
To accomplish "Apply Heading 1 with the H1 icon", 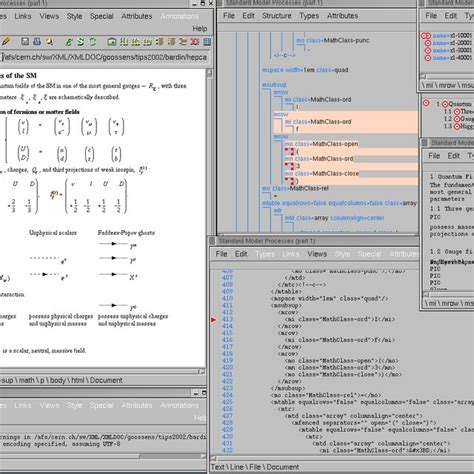I will click(124, 42).
